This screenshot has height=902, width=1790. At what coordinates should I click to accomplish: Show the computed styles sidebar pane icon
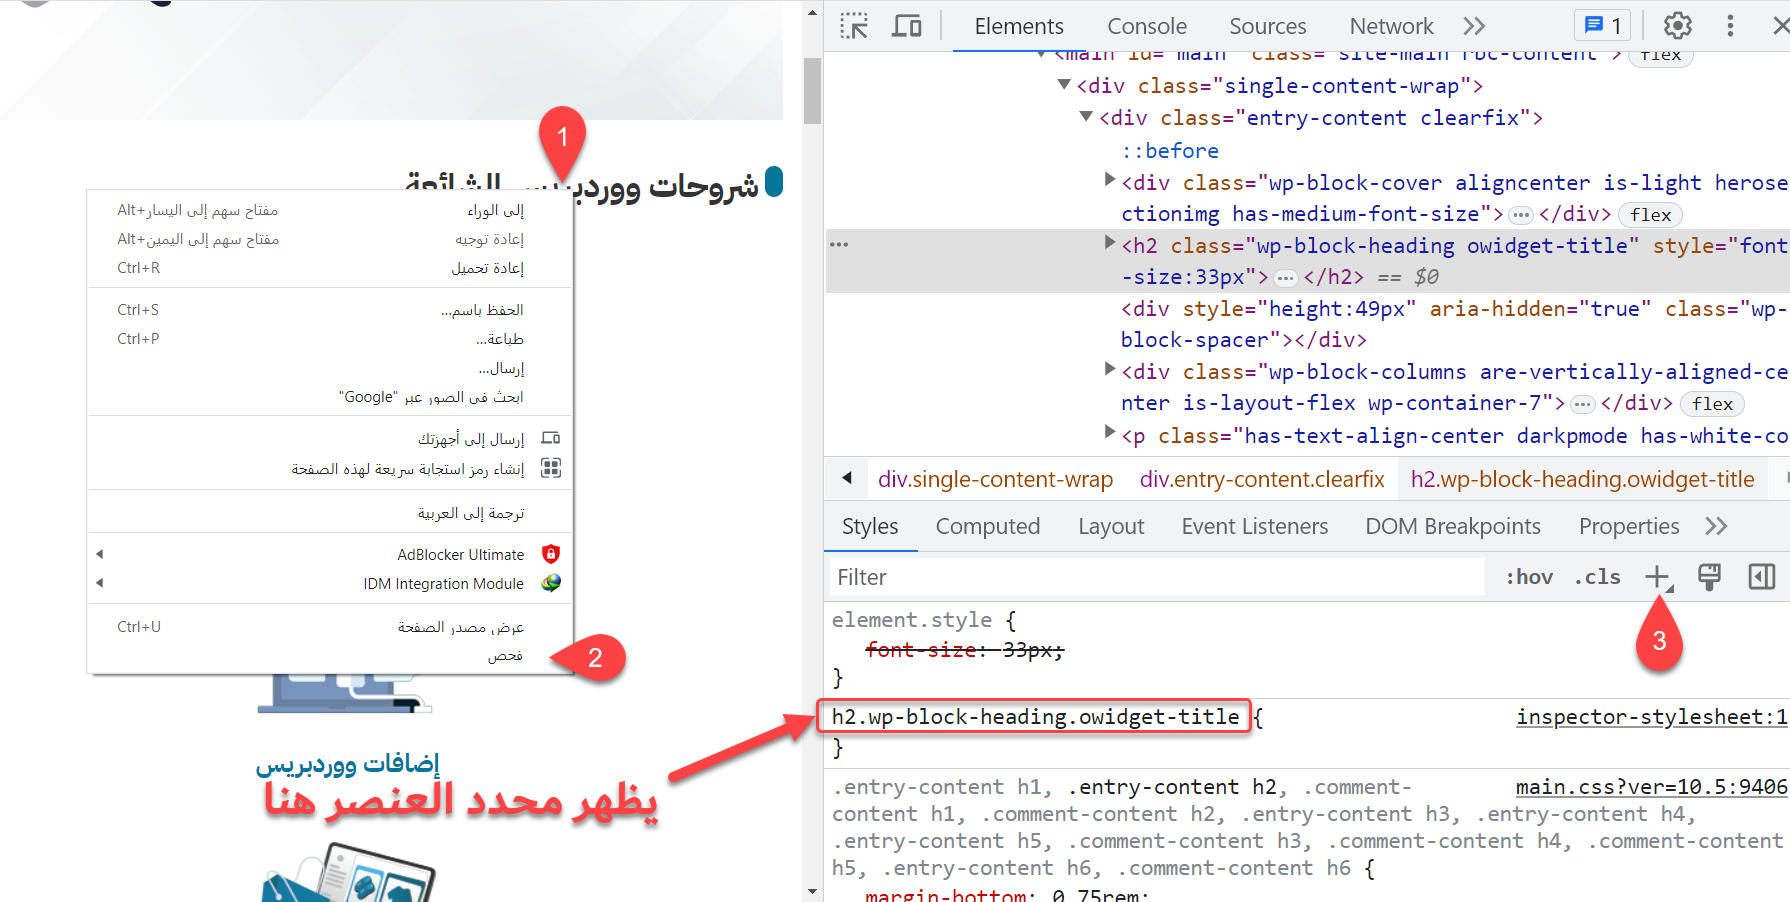1762,577
